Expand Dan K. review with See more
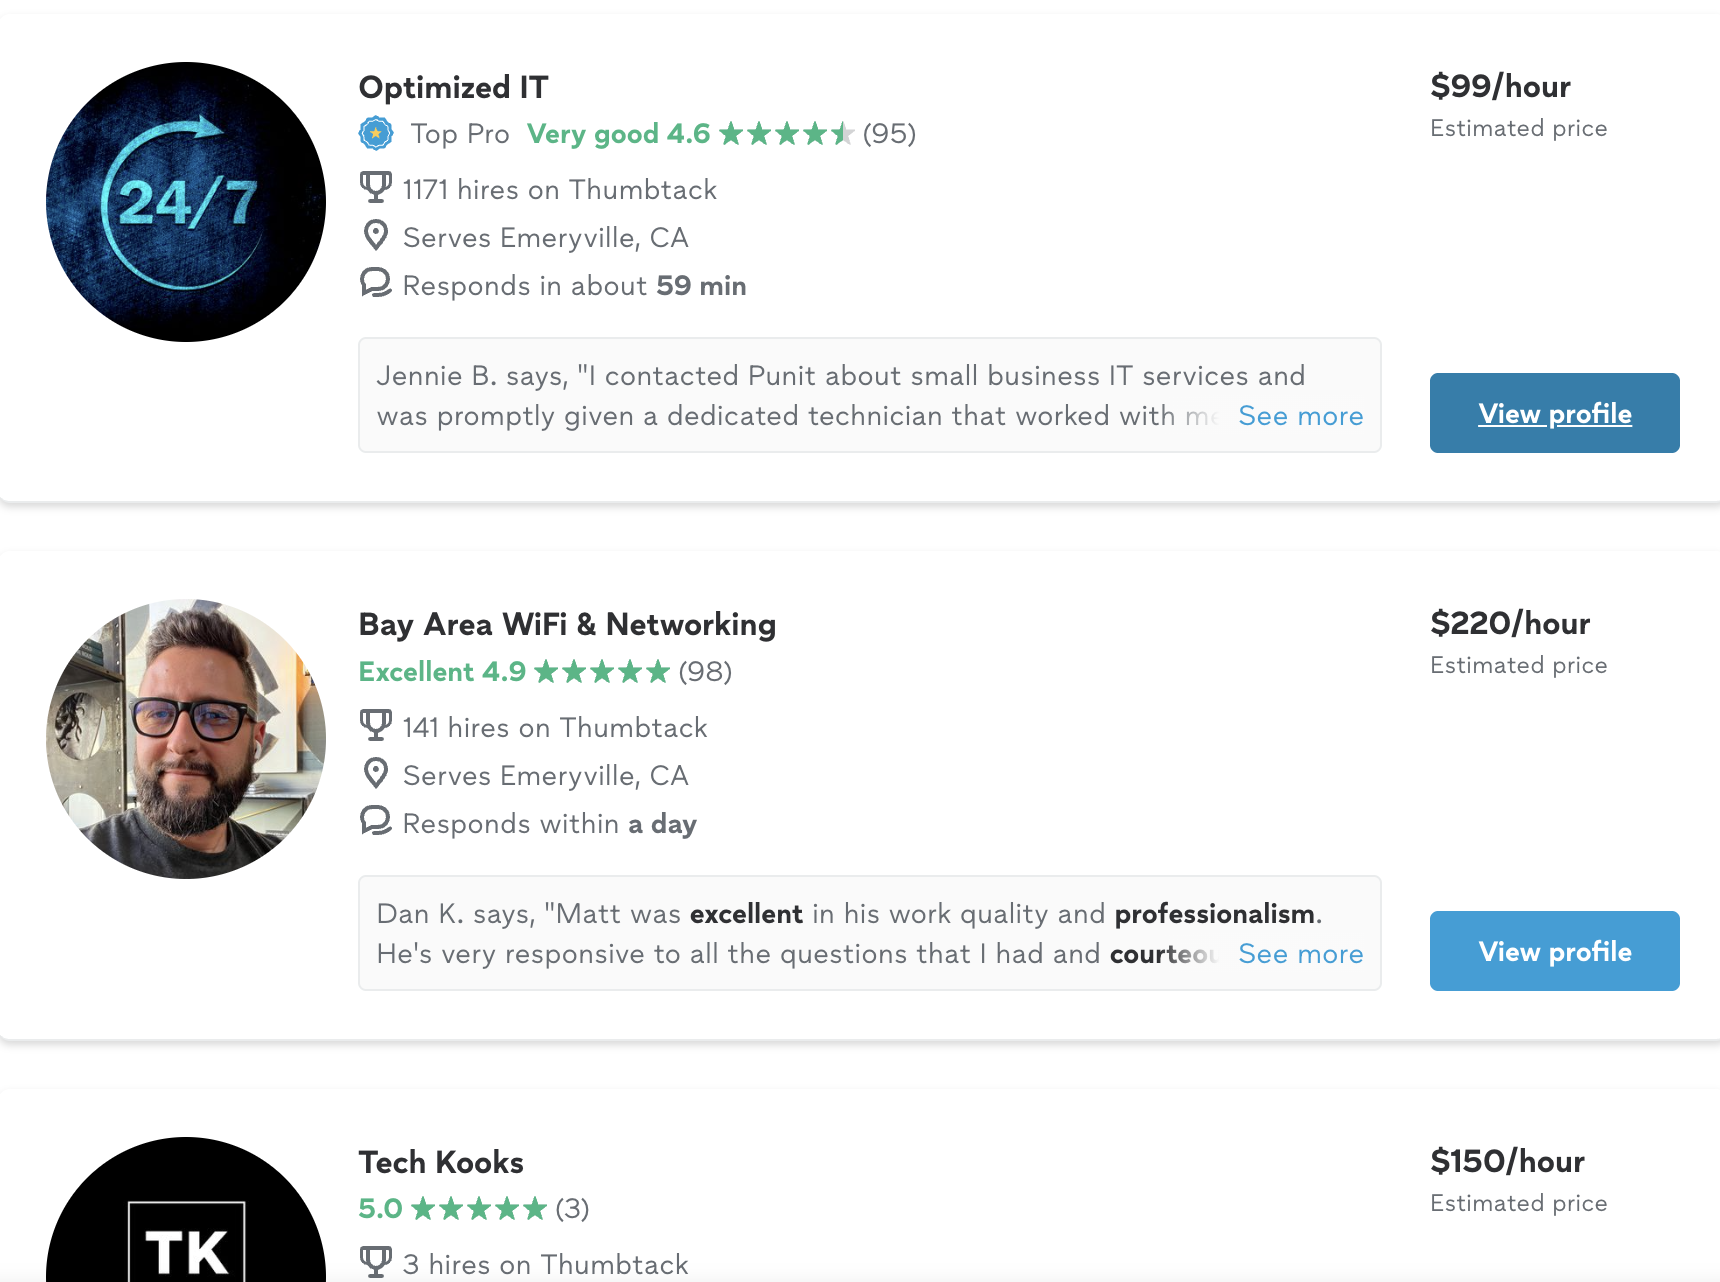1720x1282 pixels. (1300, 954)
